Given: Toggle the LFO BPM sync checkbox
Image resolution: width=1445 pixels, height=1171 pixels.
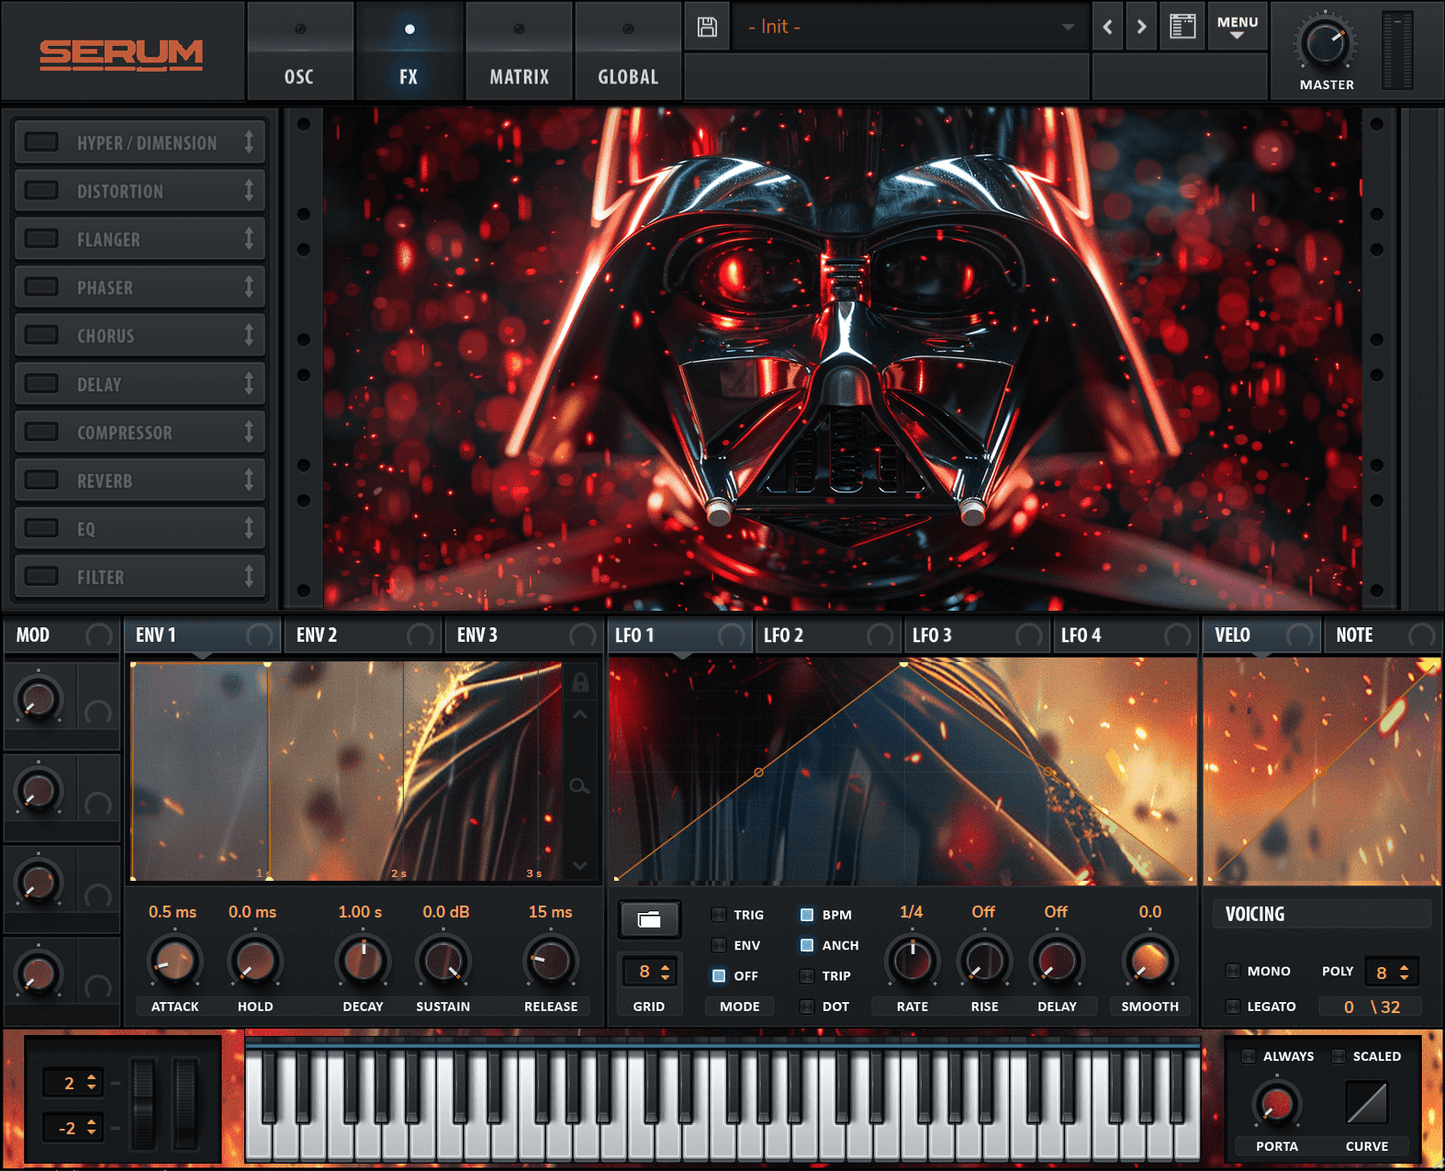Looking at the screenshot, I should tap(807, 914).
